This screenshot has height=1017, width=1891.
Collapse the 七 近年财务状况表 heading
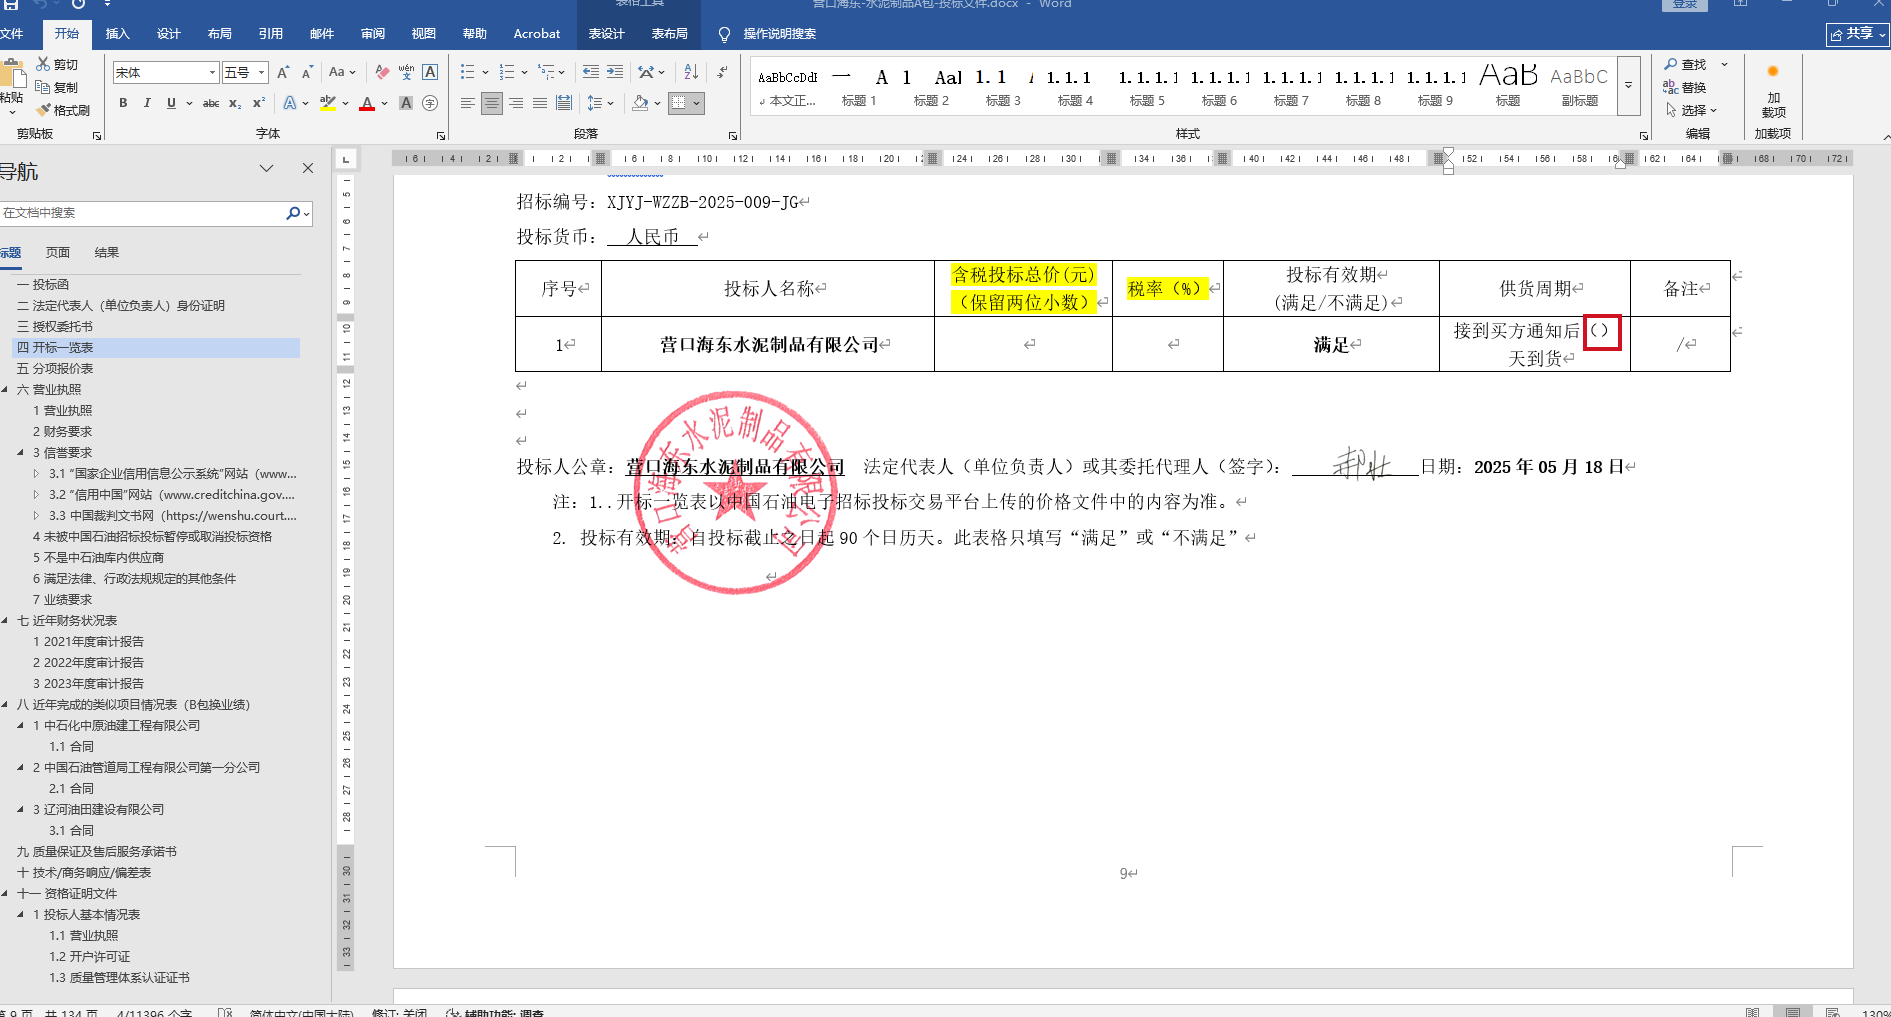click(5, 621)
